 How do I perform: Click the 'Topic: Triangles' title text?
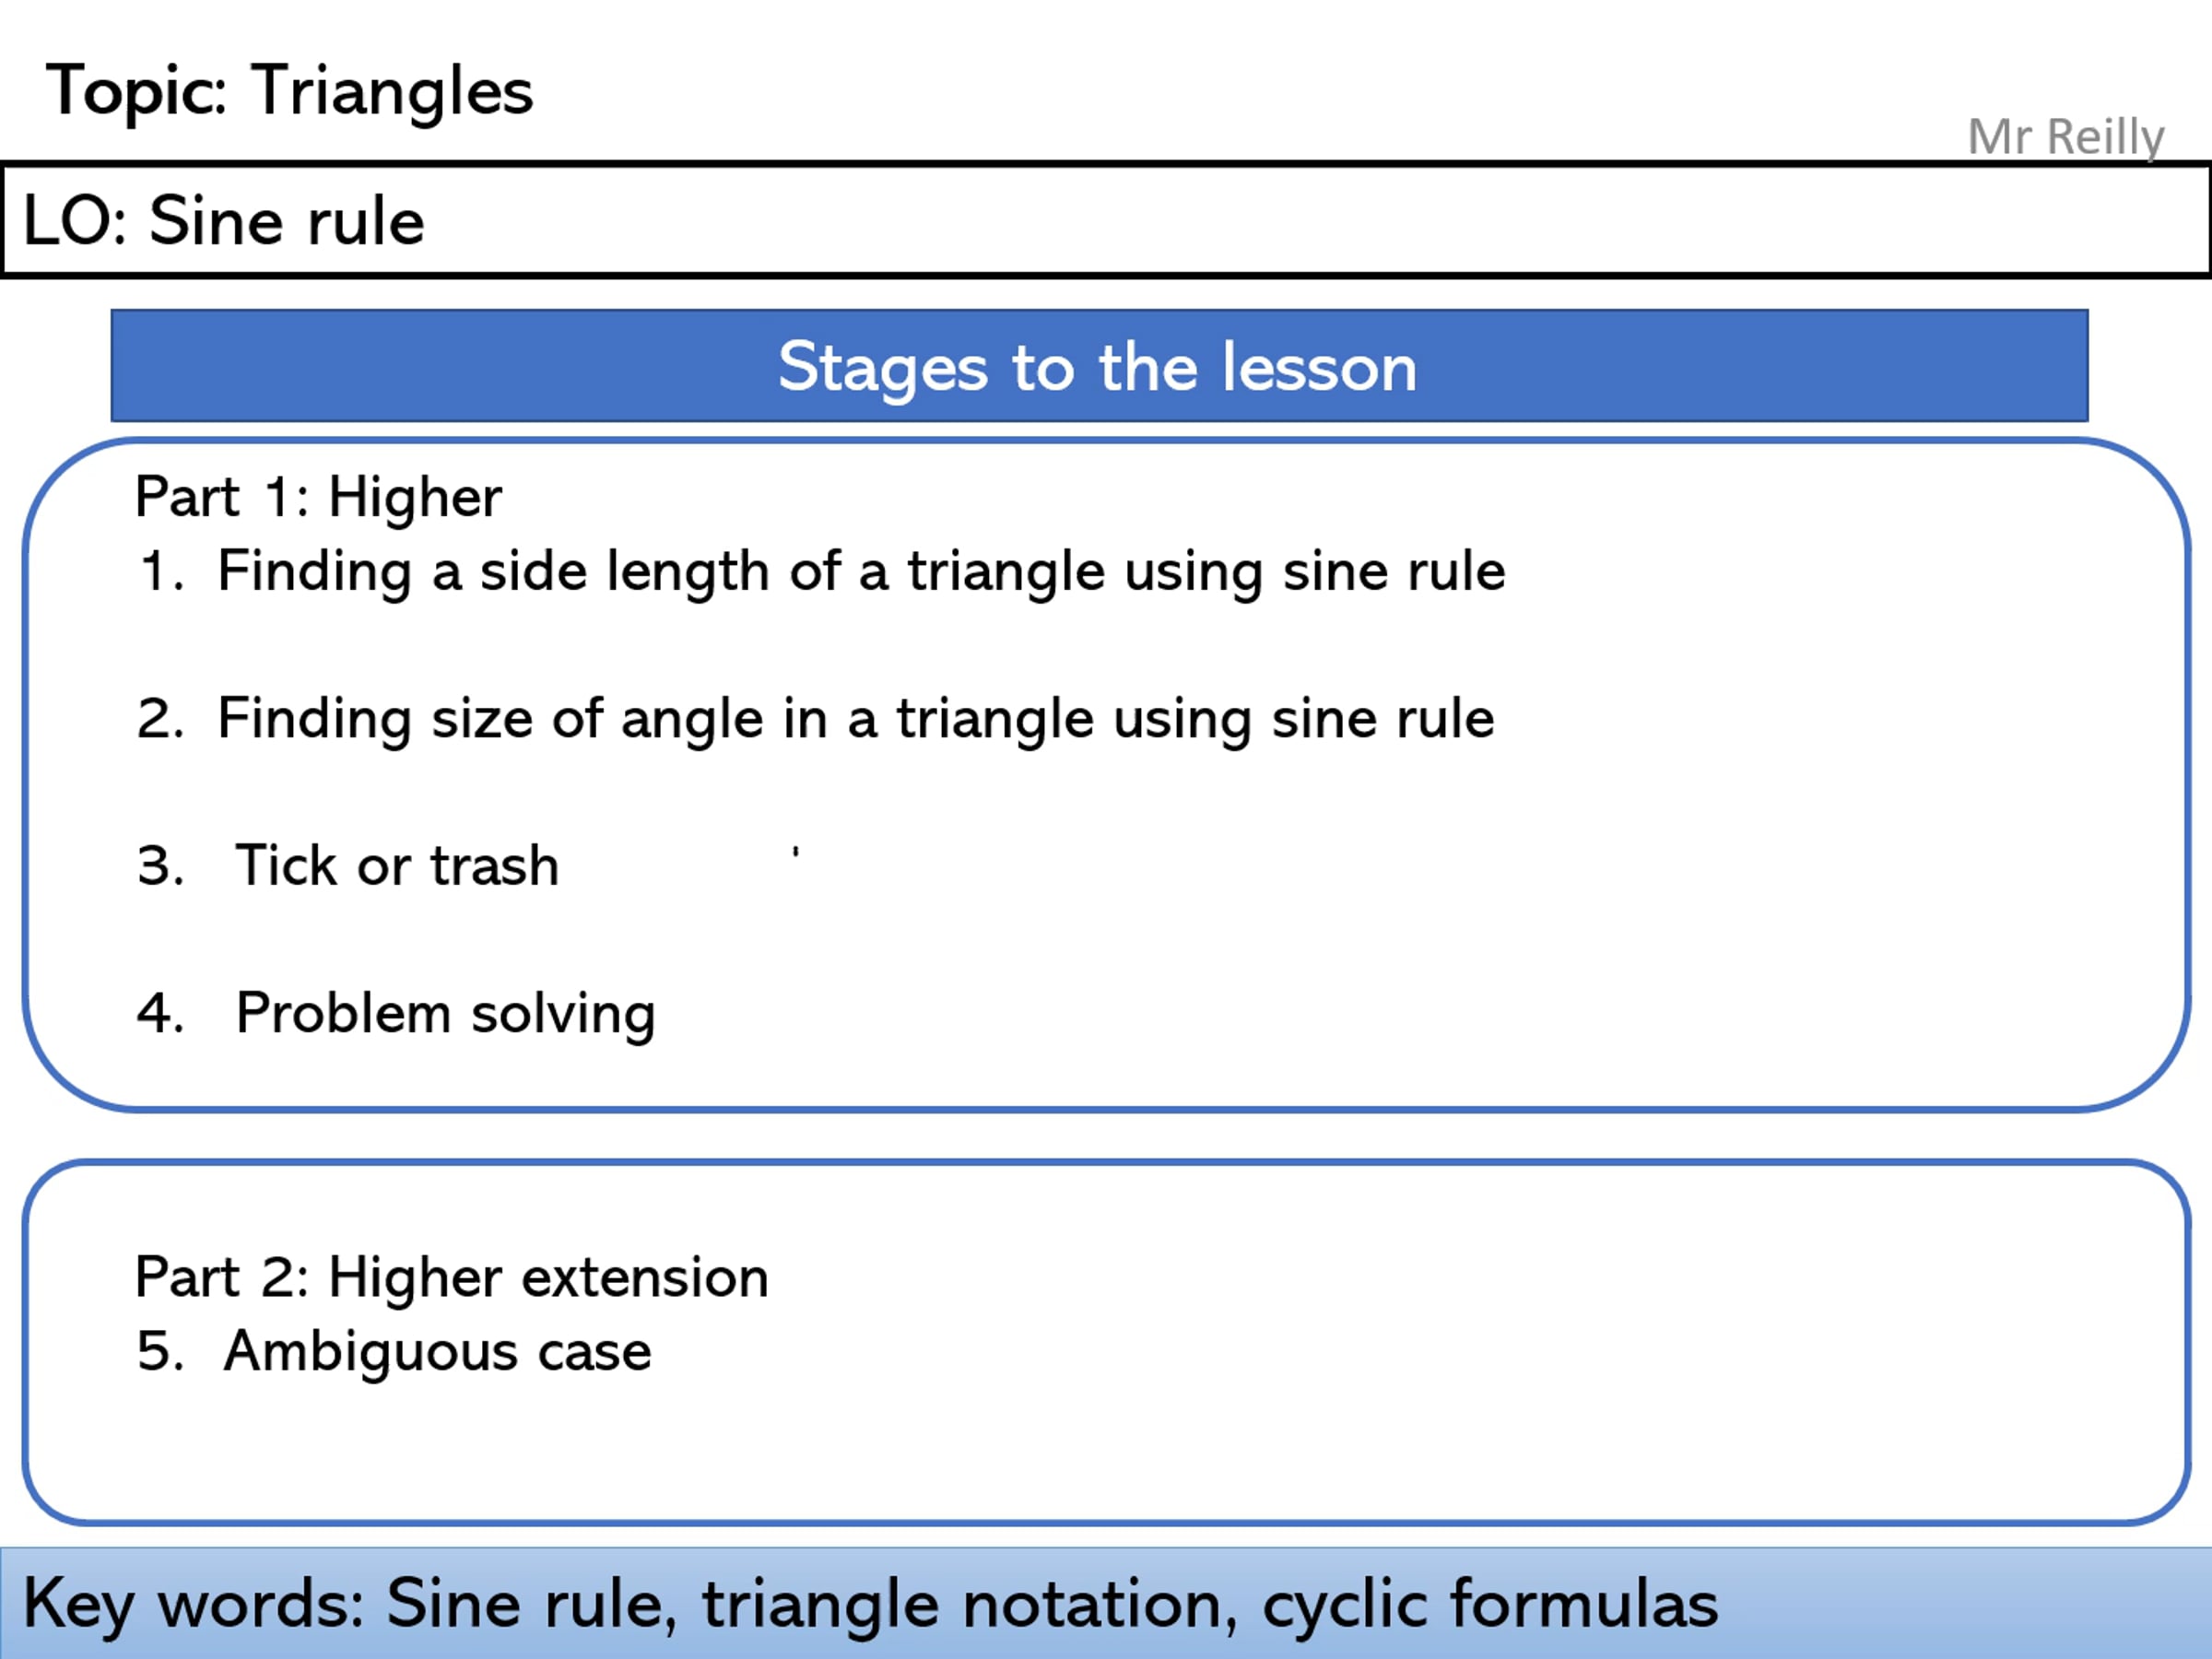point(289,92)
